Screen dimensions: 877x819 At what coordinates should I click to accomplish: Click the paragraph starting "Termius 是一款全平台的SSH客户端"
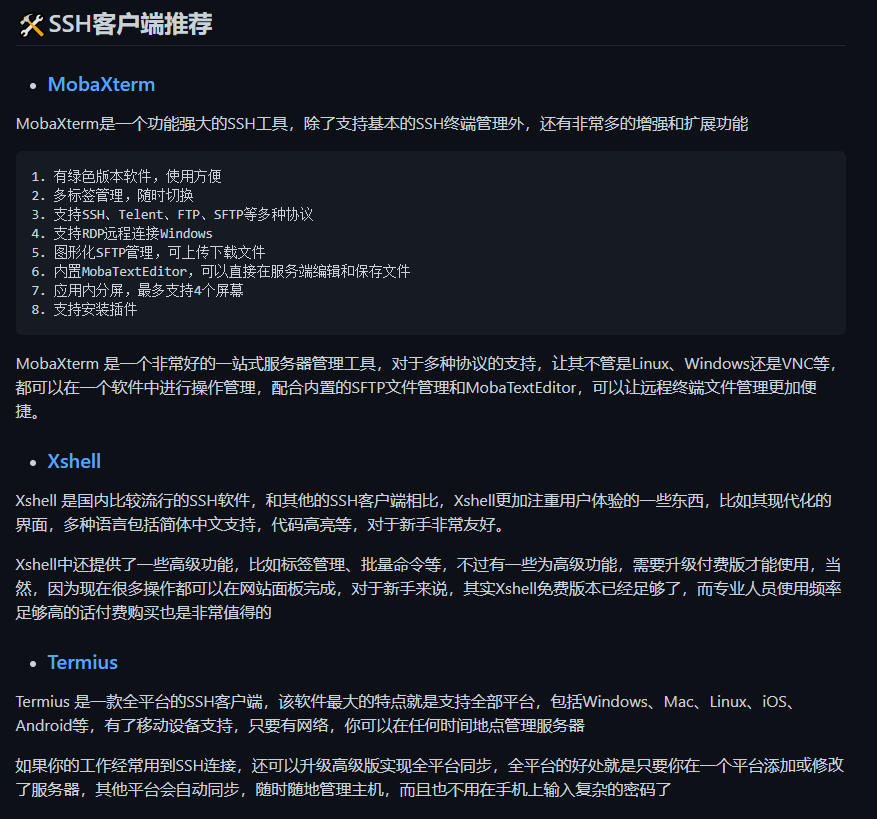tap(406, 713)
